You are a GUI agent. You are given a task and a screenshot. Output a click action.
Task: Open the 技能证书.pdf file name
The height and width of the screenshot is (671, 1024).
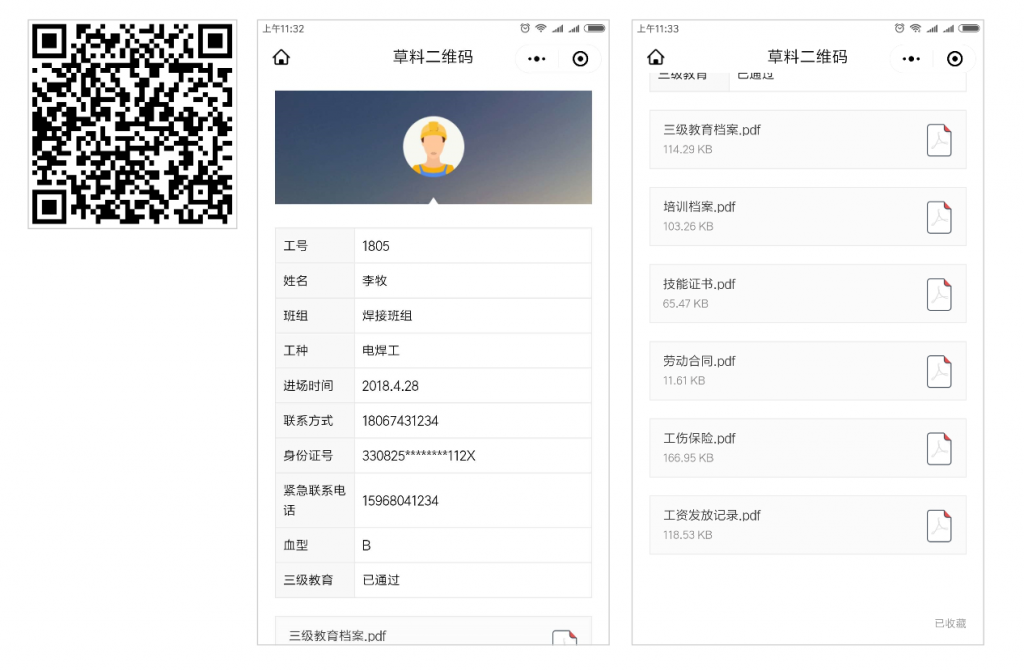point(699,284)
